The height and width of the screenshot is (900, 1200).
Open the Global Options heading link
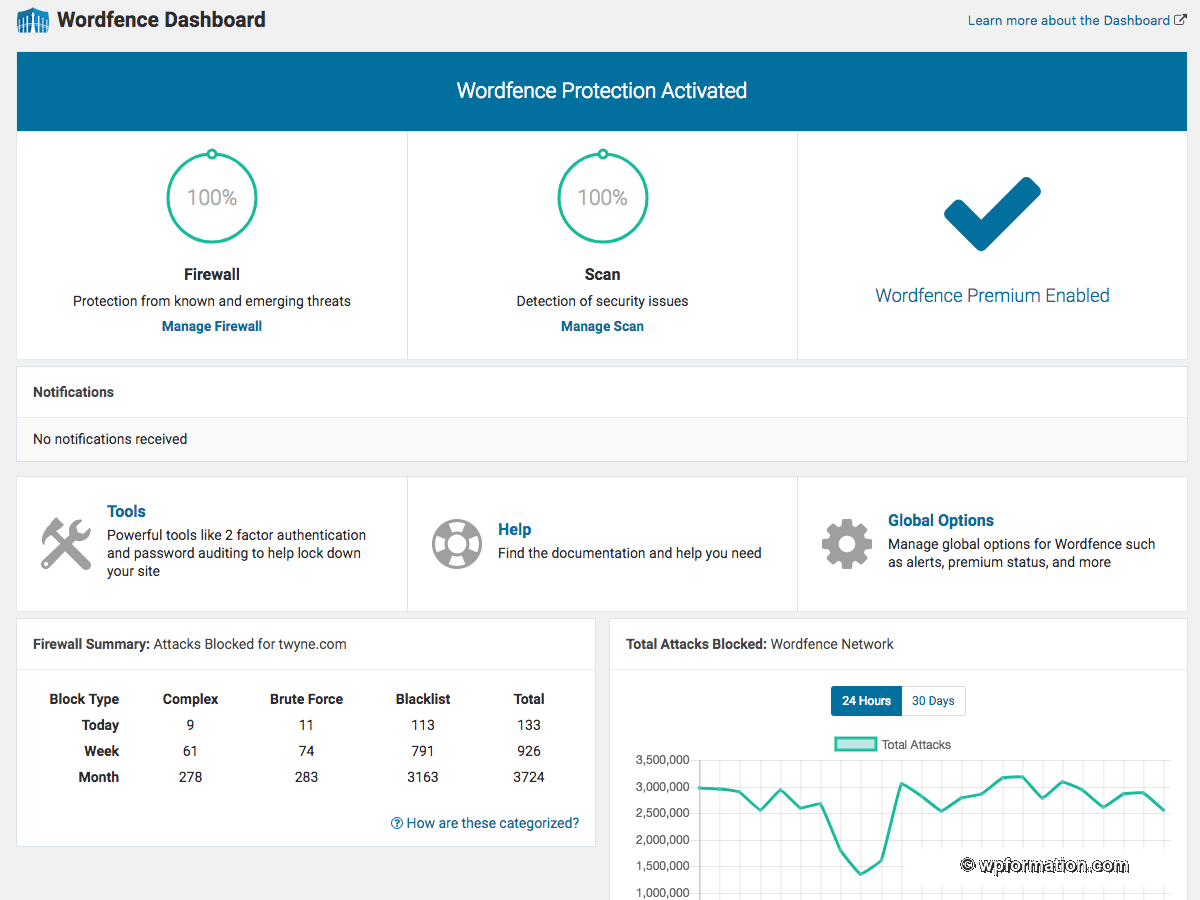(941, 520)
